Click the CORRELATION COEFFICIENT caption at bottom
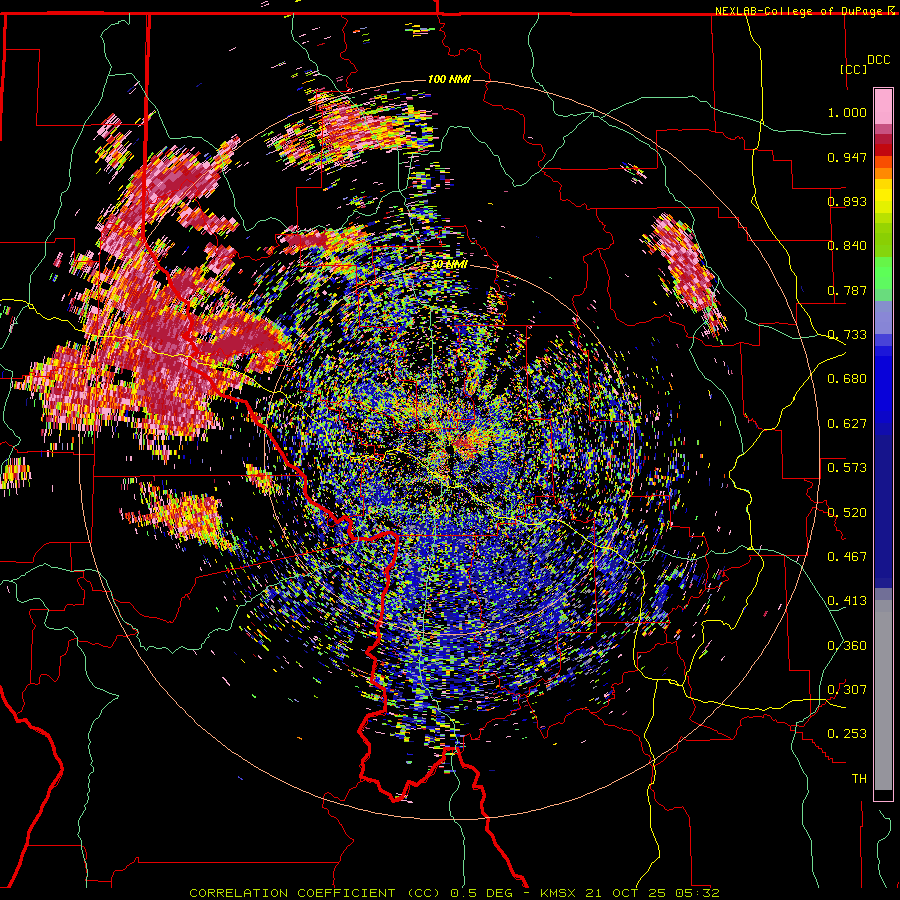Viewport: 900px width, 900px height. tap(454, 893)
